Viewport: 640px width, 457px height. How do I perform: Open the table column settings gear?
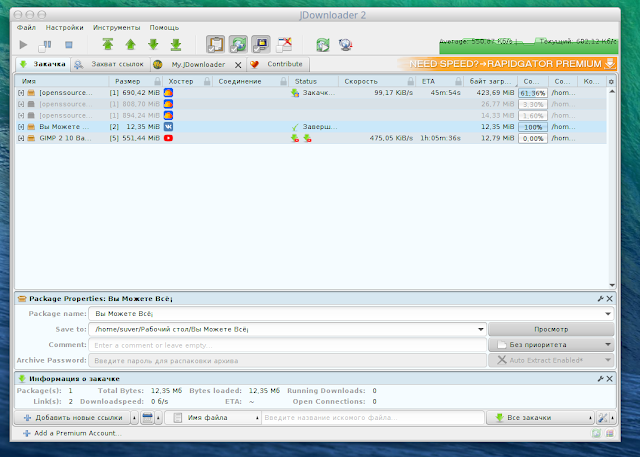(x=611, y=82)
